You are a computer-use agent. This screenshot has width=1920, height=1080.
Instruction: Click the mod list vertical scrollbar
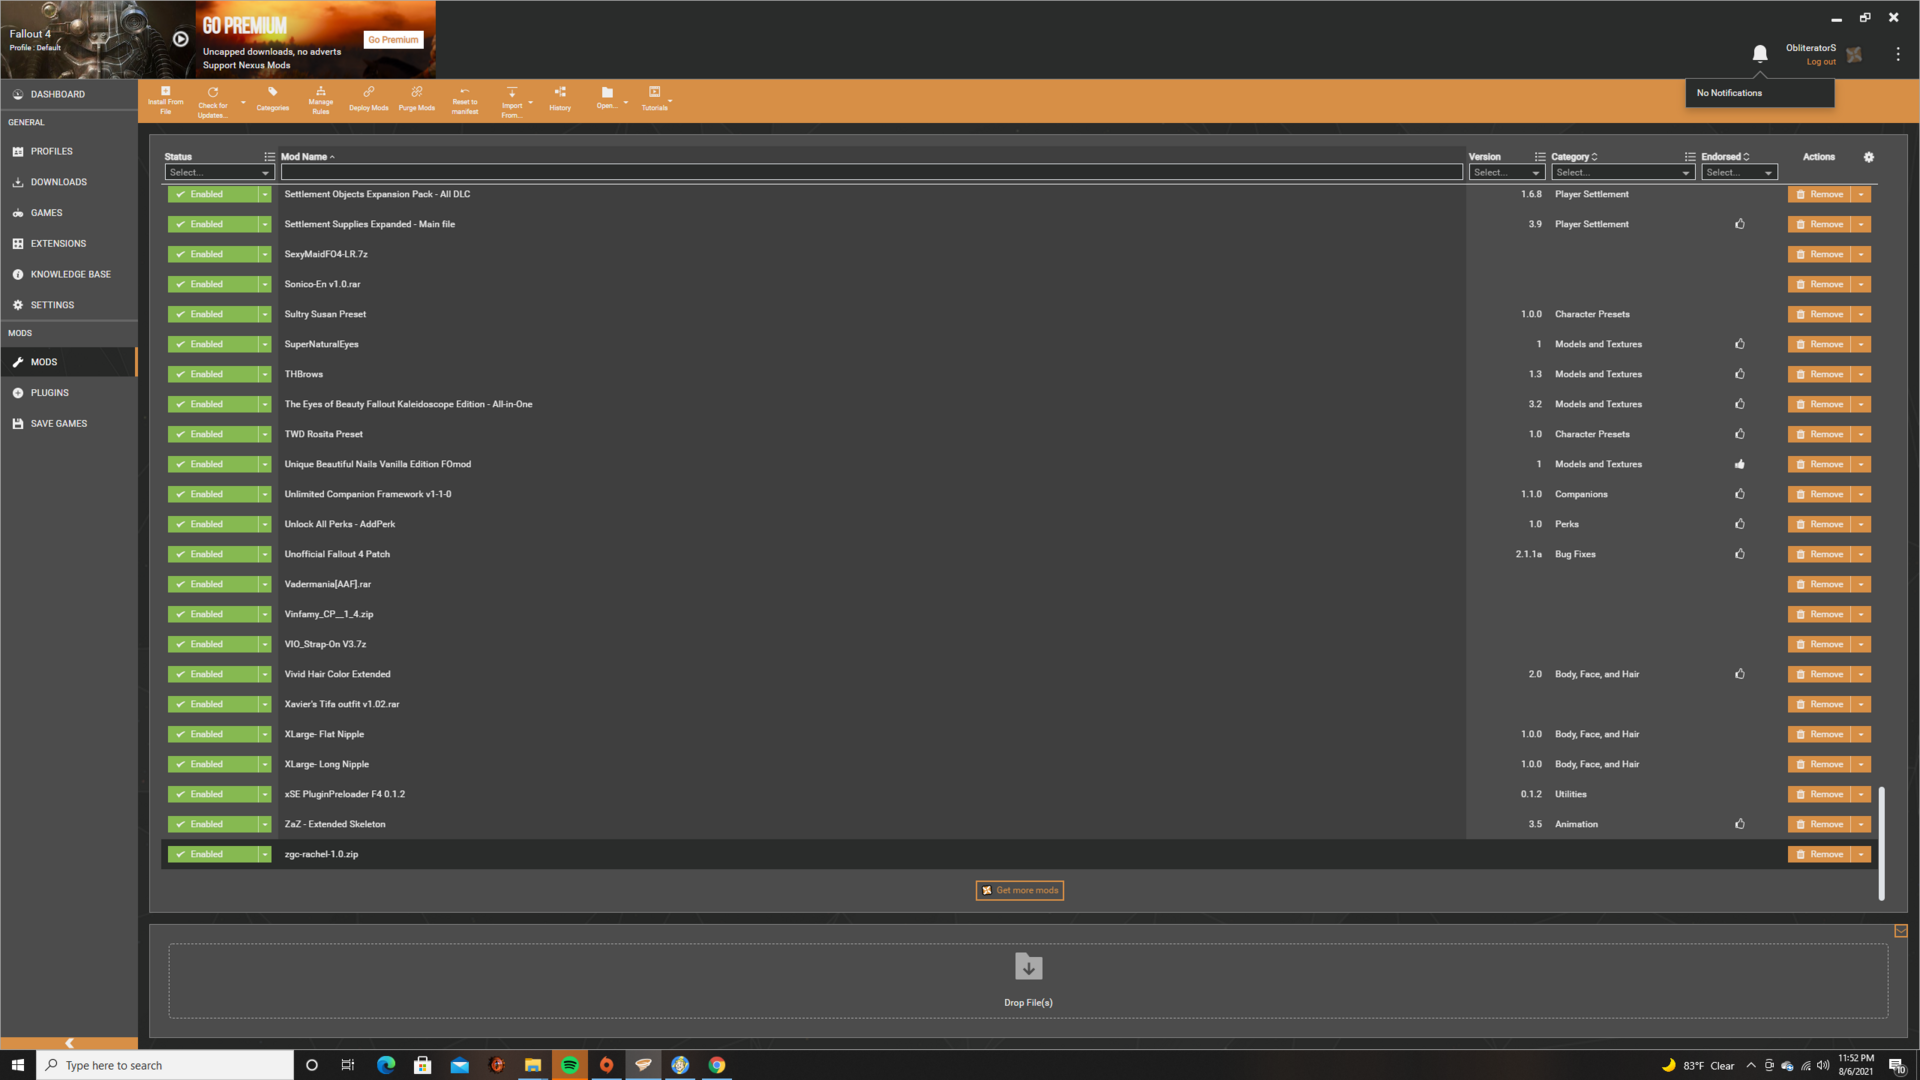1881,843
